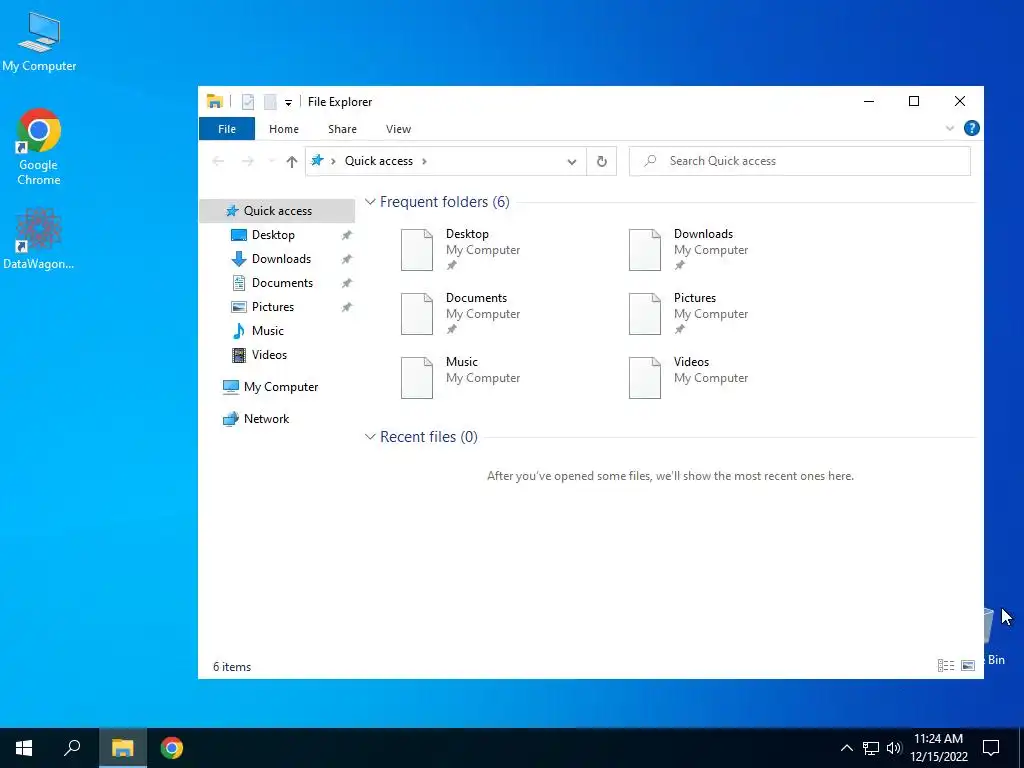Screen dimensions: 1024x768
Task: Click the Forward navigation arrow
Action: point(248,161)
